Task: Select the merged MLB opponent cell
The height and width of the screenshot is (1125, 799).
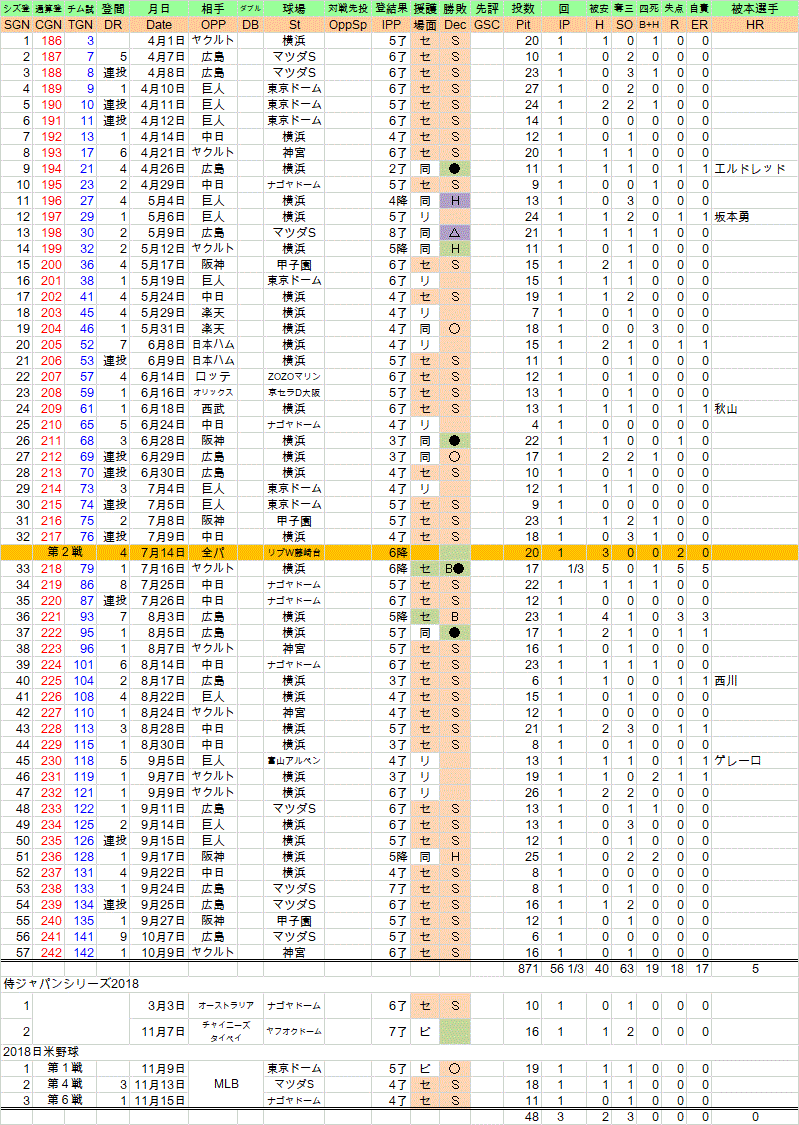Action: click(x=227, y=1084)
